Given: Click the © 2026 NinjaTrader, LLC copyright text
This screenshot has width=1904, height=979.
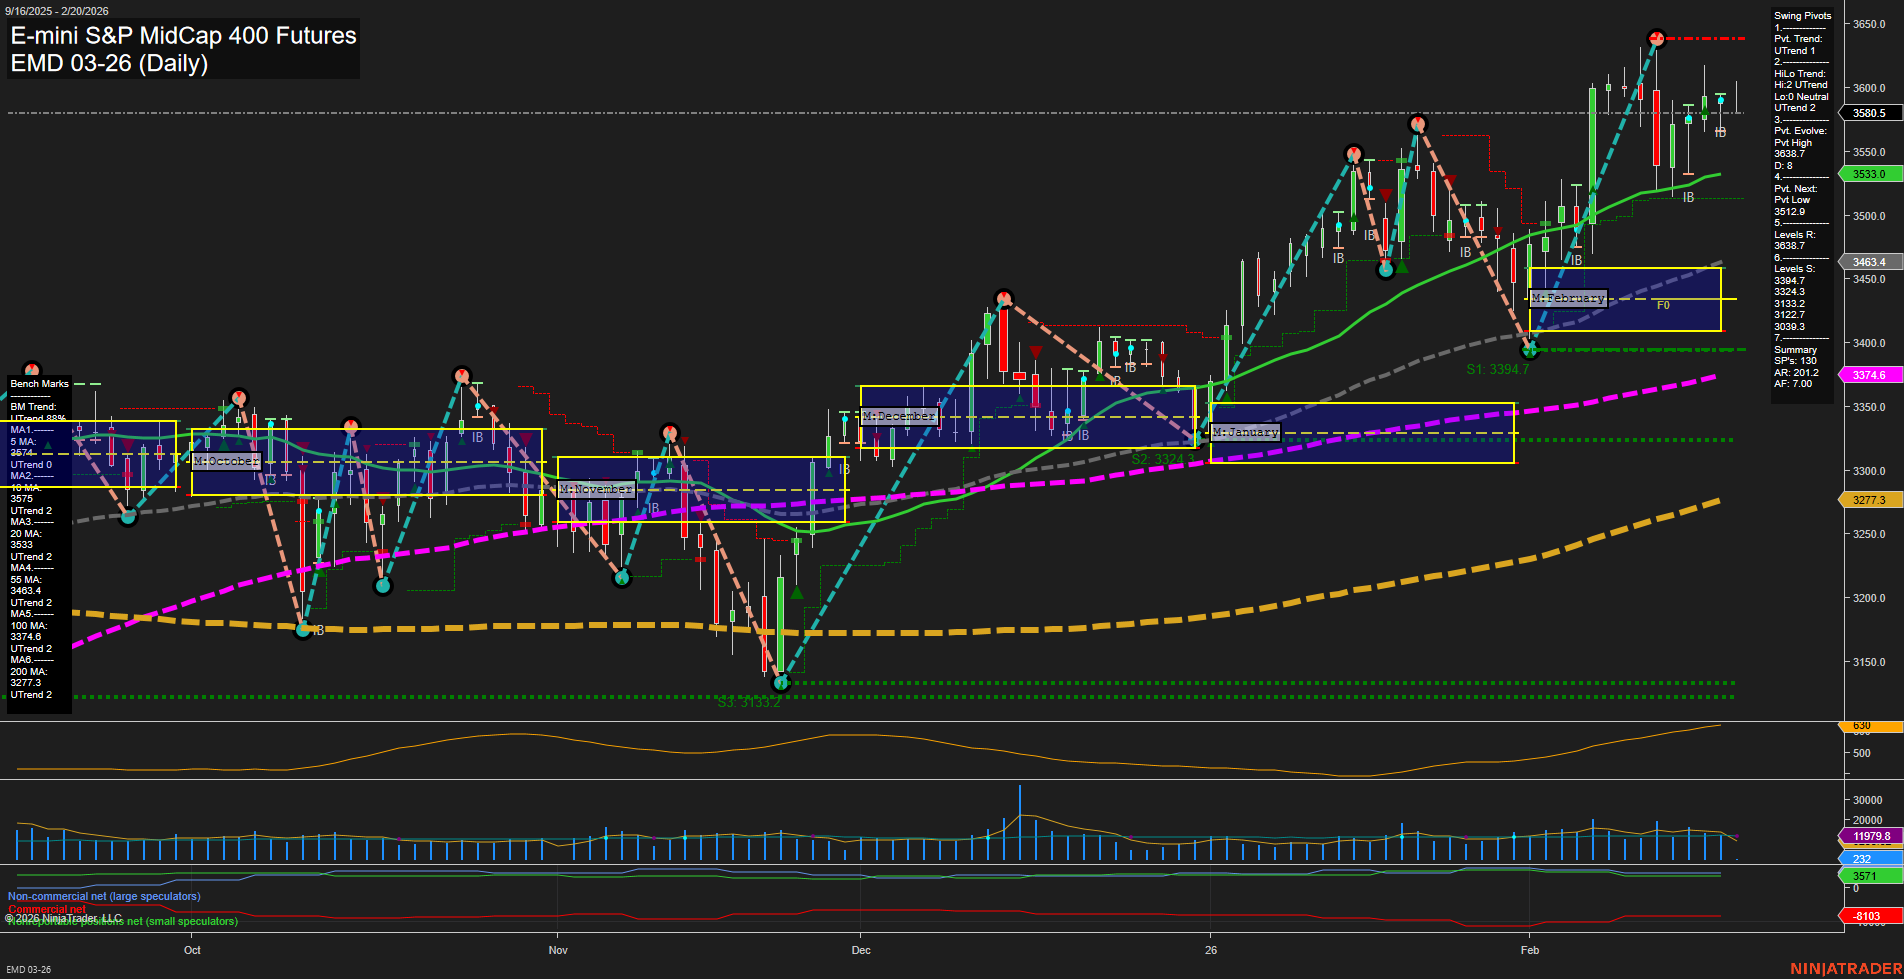Looking at the screenshot, I should (x=64, y=917).
